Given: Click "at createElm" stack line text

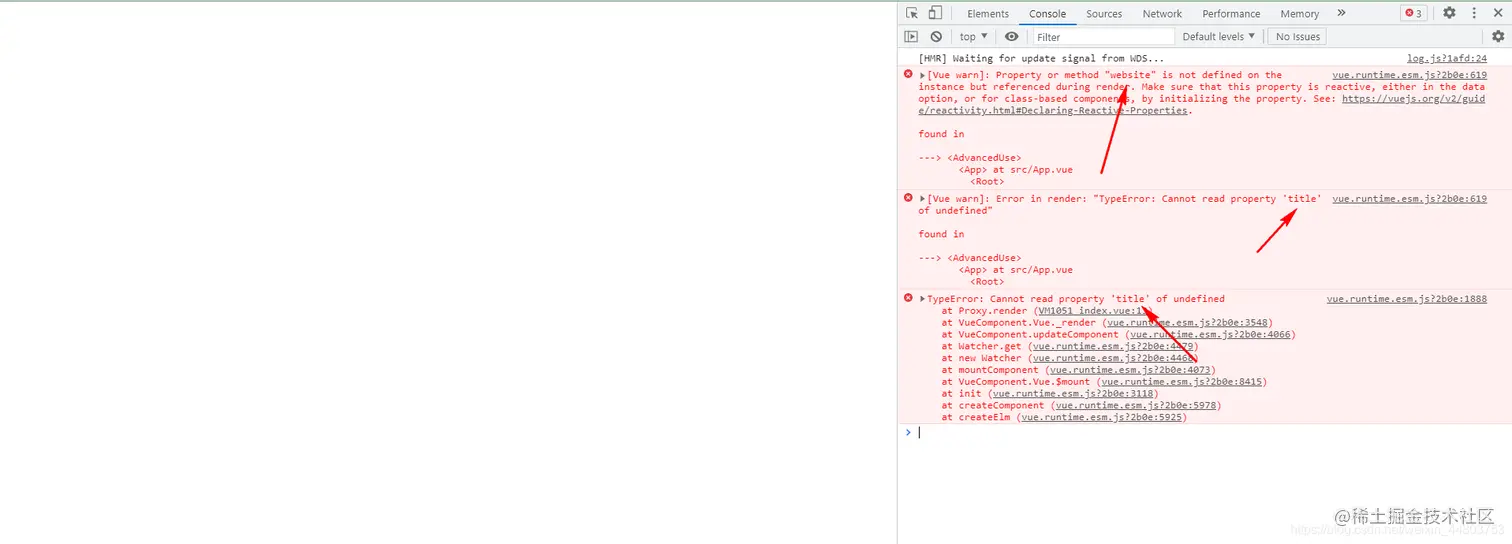Looking at the screenshot, I should [978, 418].
